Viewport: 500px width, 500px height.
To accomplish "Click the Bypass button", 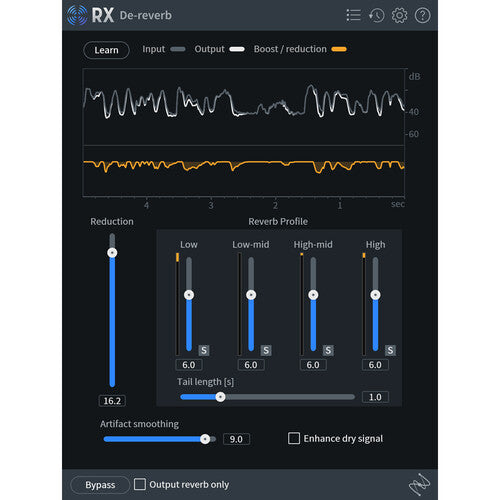I will pyautogui.click(x=100, y=485).
